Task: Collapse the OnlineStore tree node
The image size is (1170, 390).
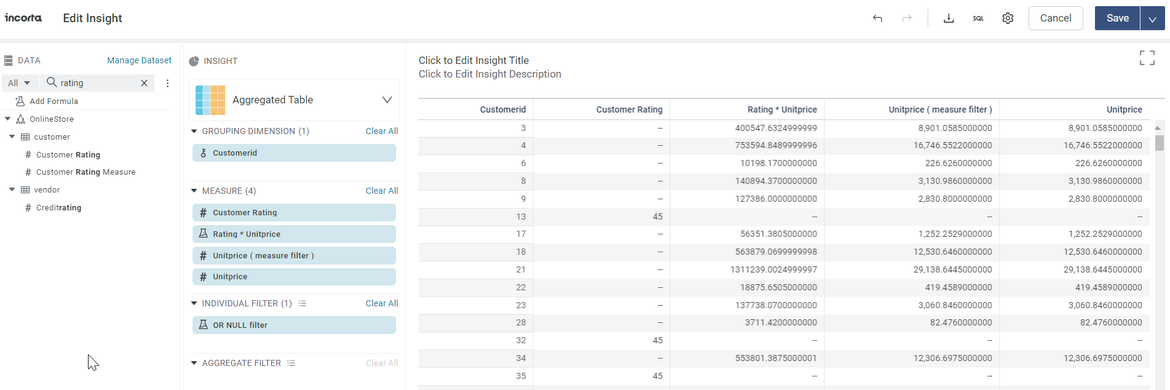Action: click(7, 119)
